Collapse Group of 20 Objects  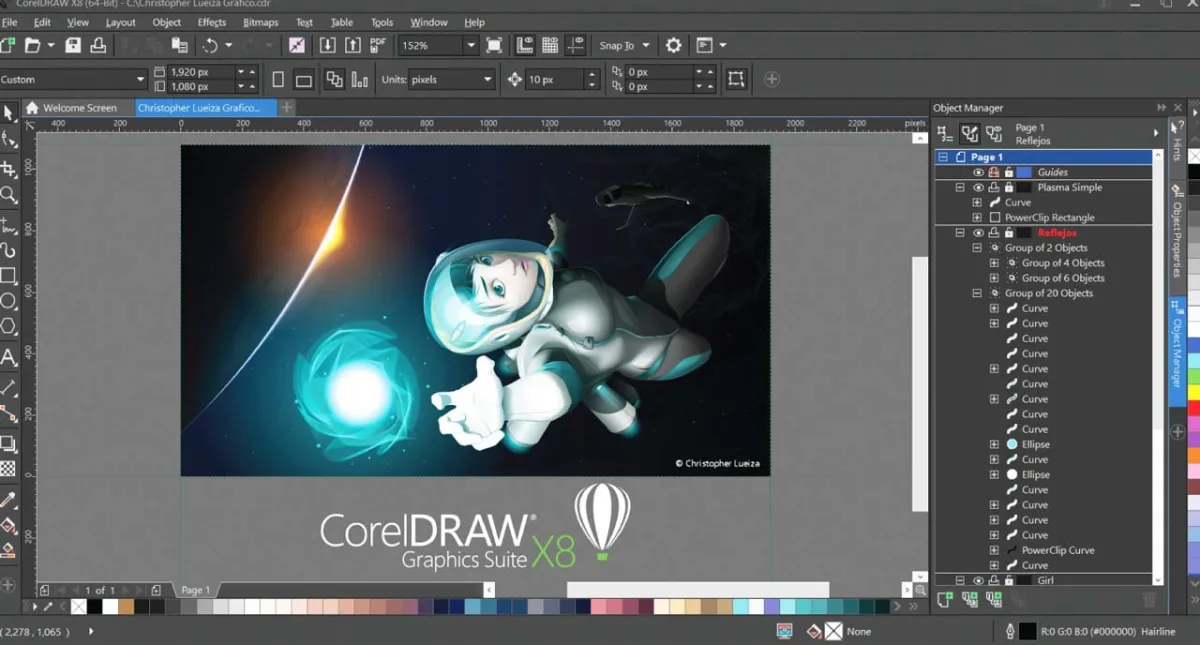pyautogui.click(x=977, y=293)
